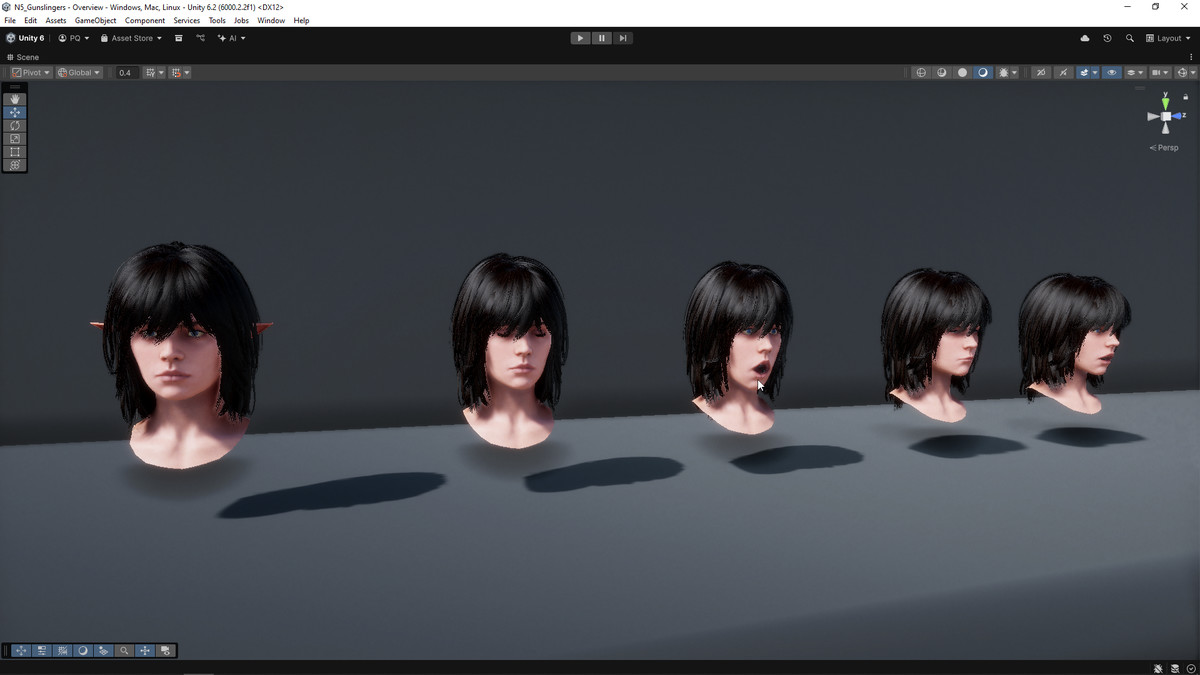Select the Move tool
Viewport: 1200px width, 675px height.
(15, 112)
